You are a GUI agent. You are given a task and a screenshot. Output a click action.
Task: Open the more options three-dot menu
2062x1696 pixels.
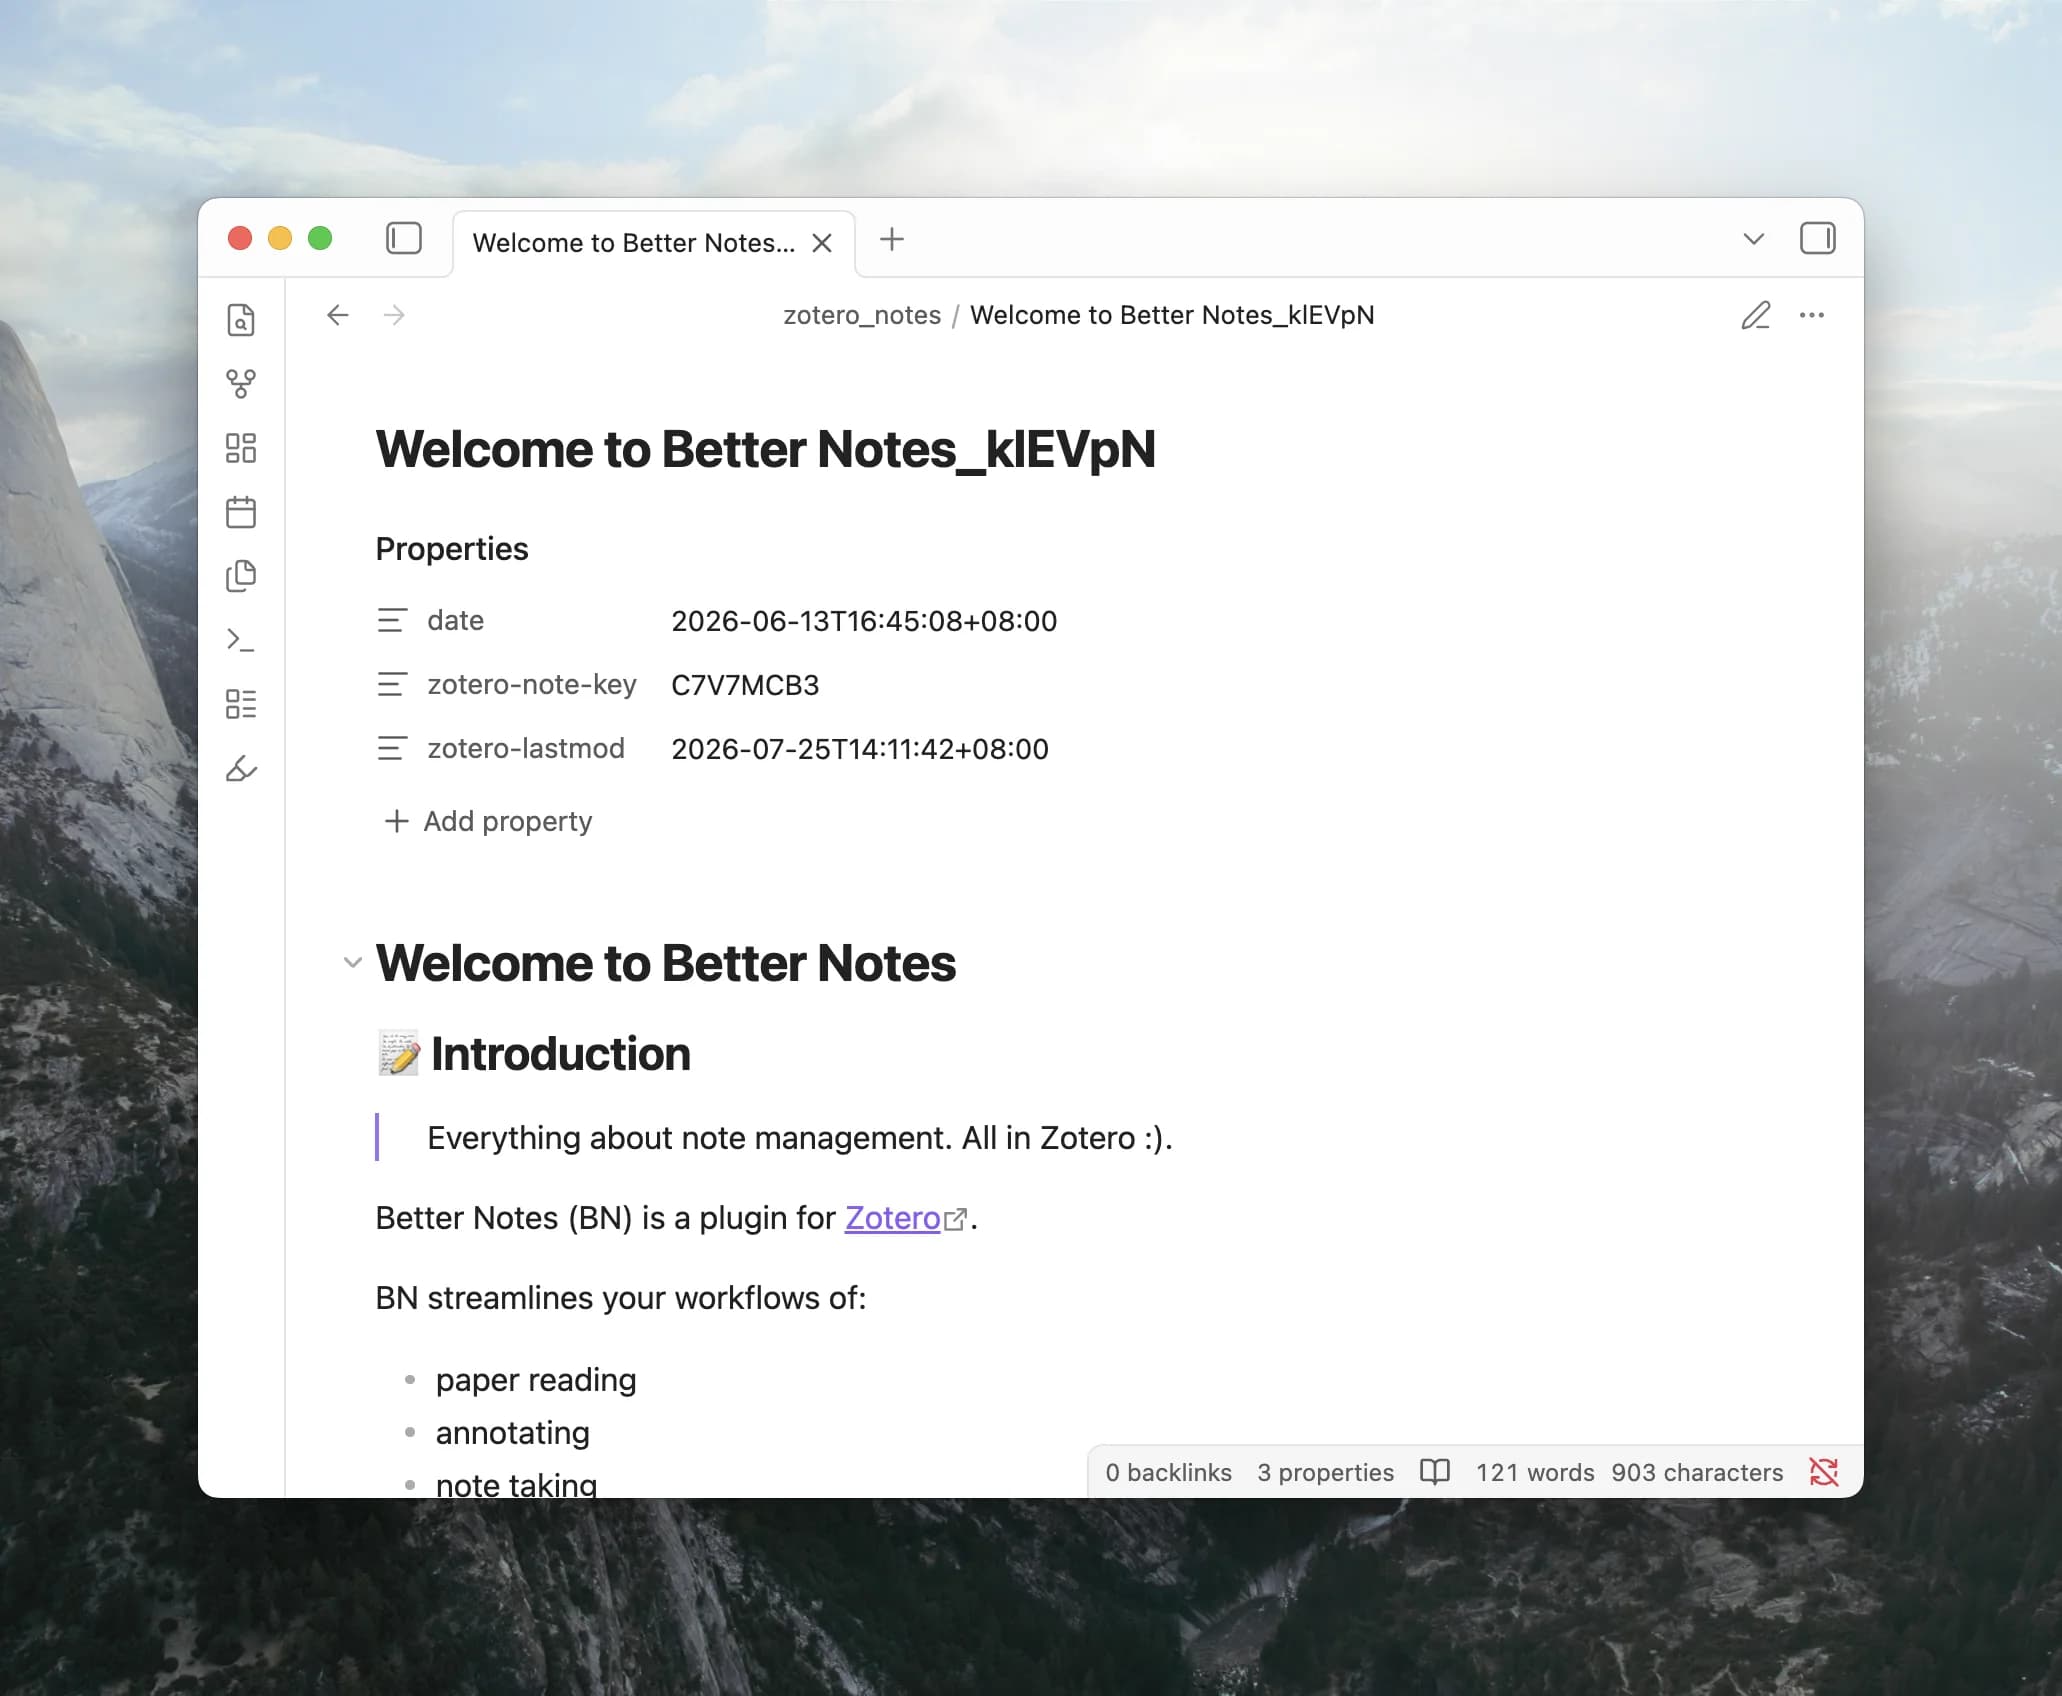tap(1812, 316)
